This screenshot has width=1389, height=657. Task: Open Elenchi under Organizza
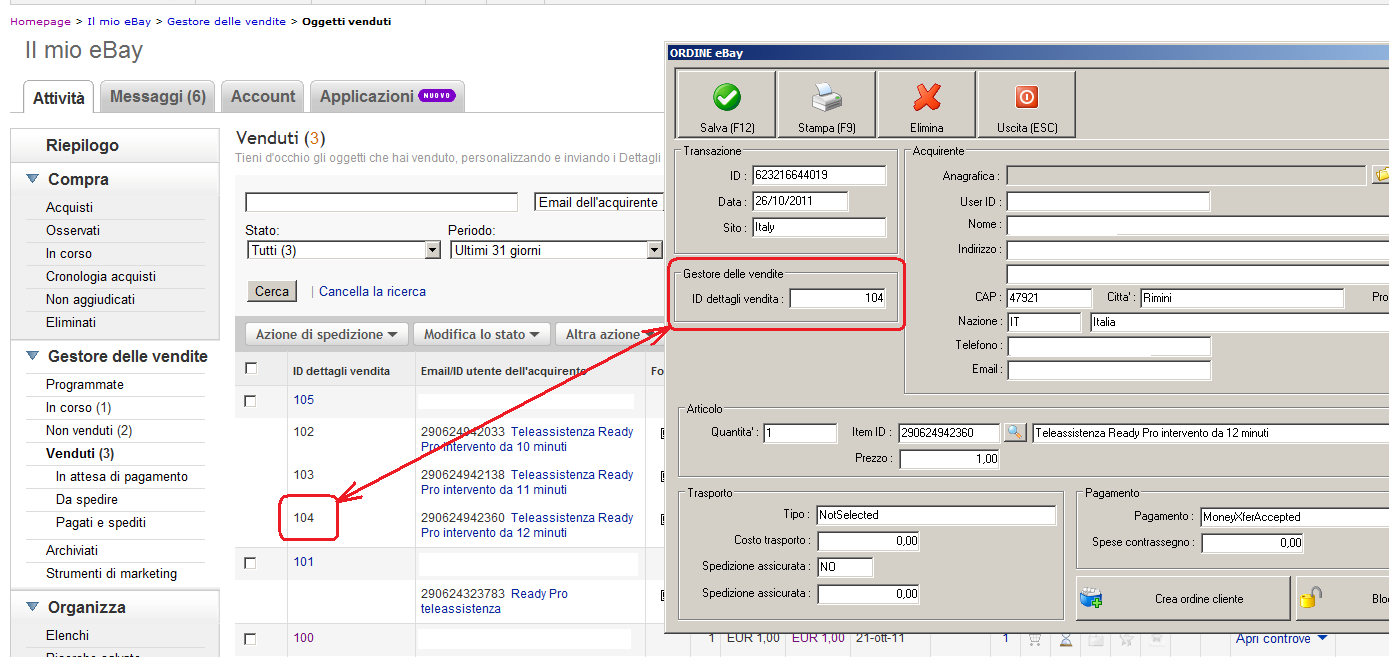[67, 635]
